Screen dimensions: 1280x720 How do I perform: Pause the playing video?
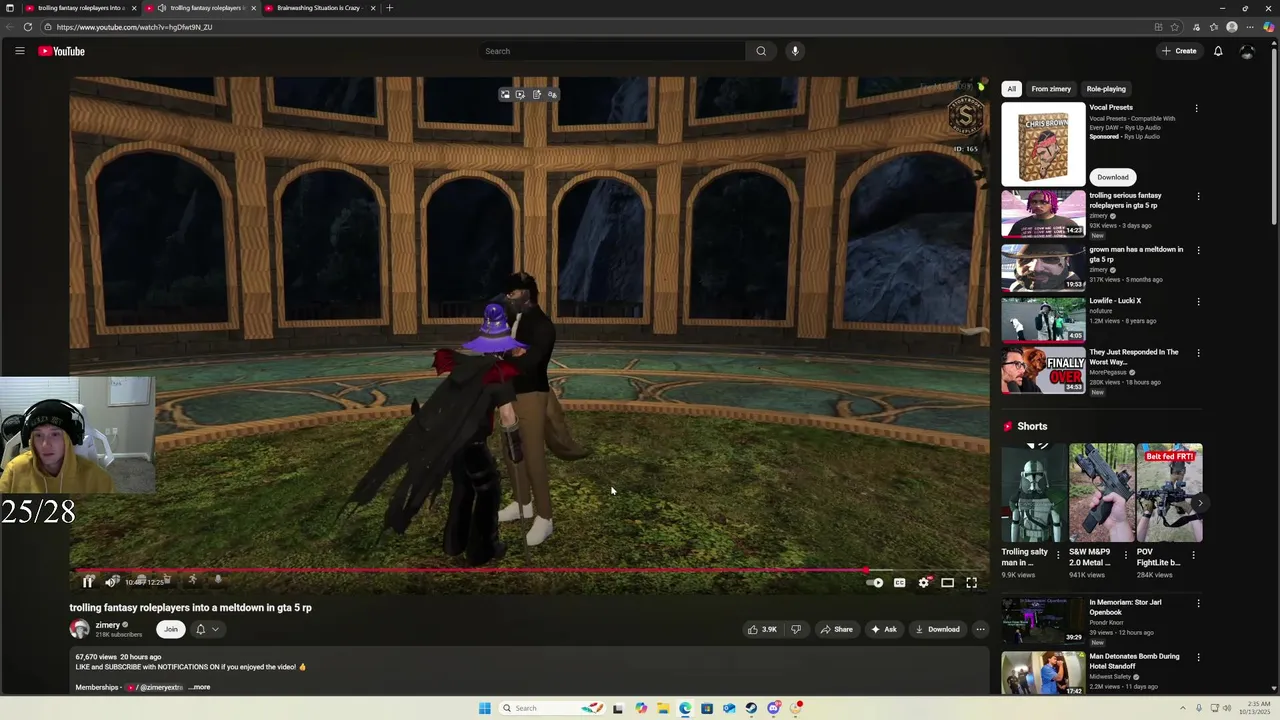(x=88, y=582)
